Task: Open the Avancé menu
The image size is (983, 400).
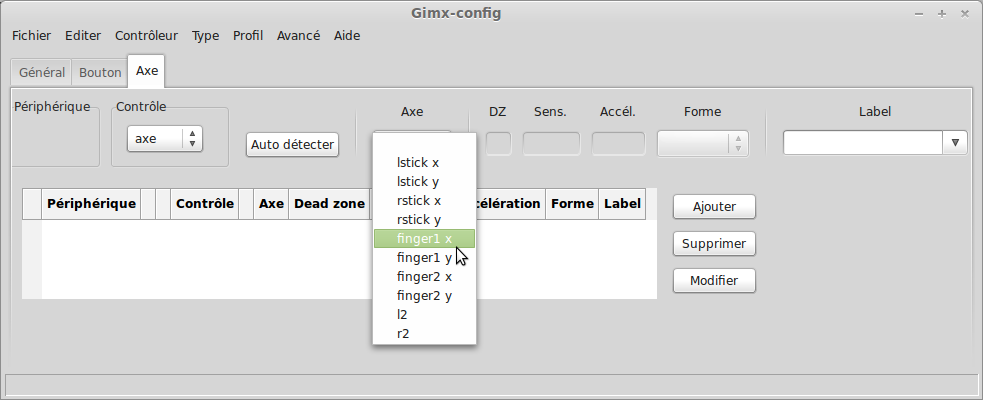Action: pyautogui.click(x=298, y=36)
